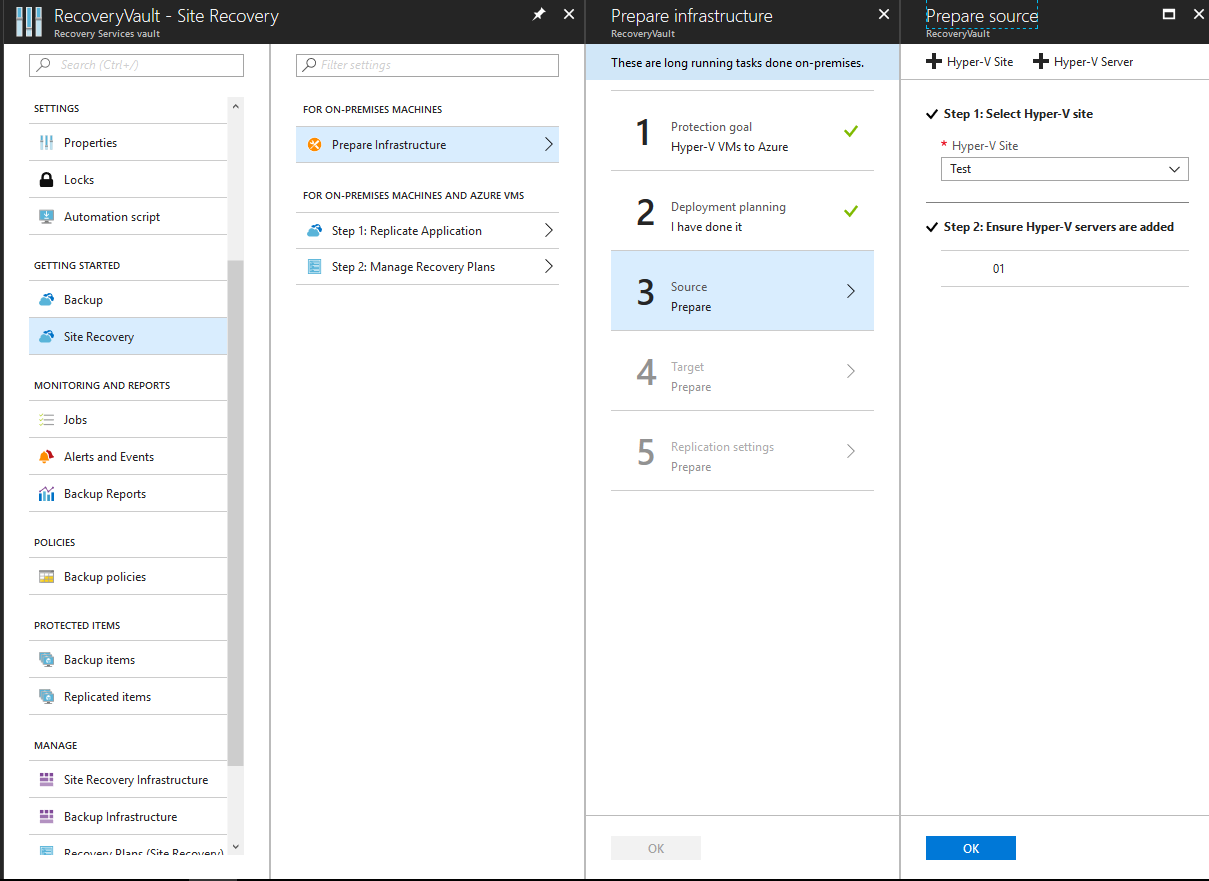Pin the RecoveryVault blade
1209x881 pixels.
point(539,14)
